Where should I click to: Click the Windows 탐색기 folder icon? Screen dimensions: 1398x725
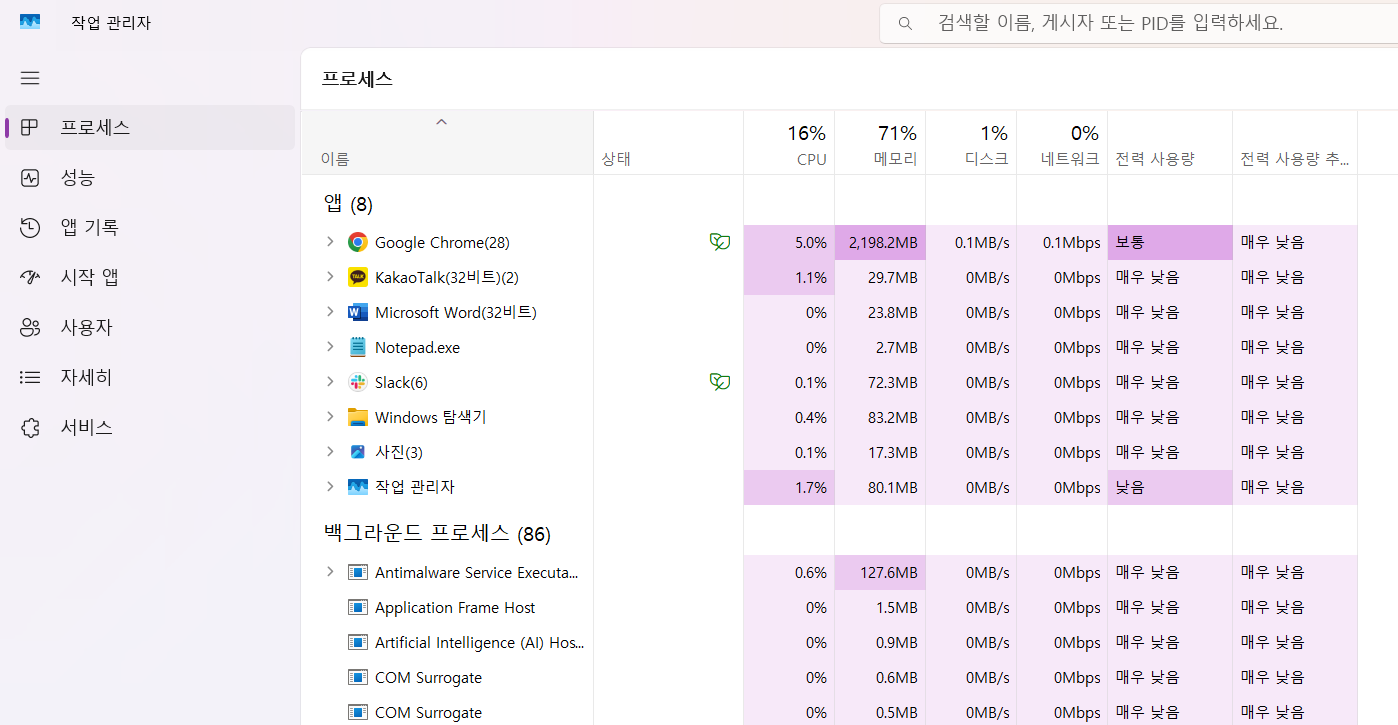pyautogui.click(x=358, y=417)
